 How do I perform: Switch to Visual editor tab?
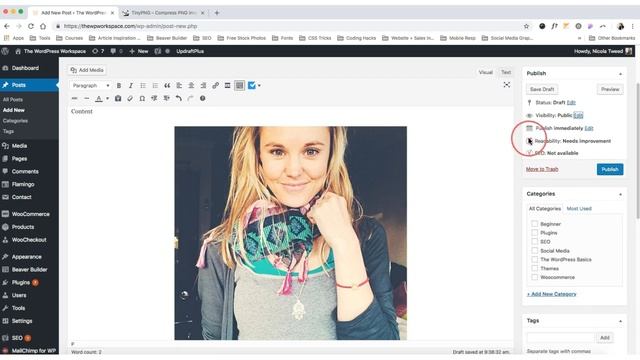pos(486,72)
